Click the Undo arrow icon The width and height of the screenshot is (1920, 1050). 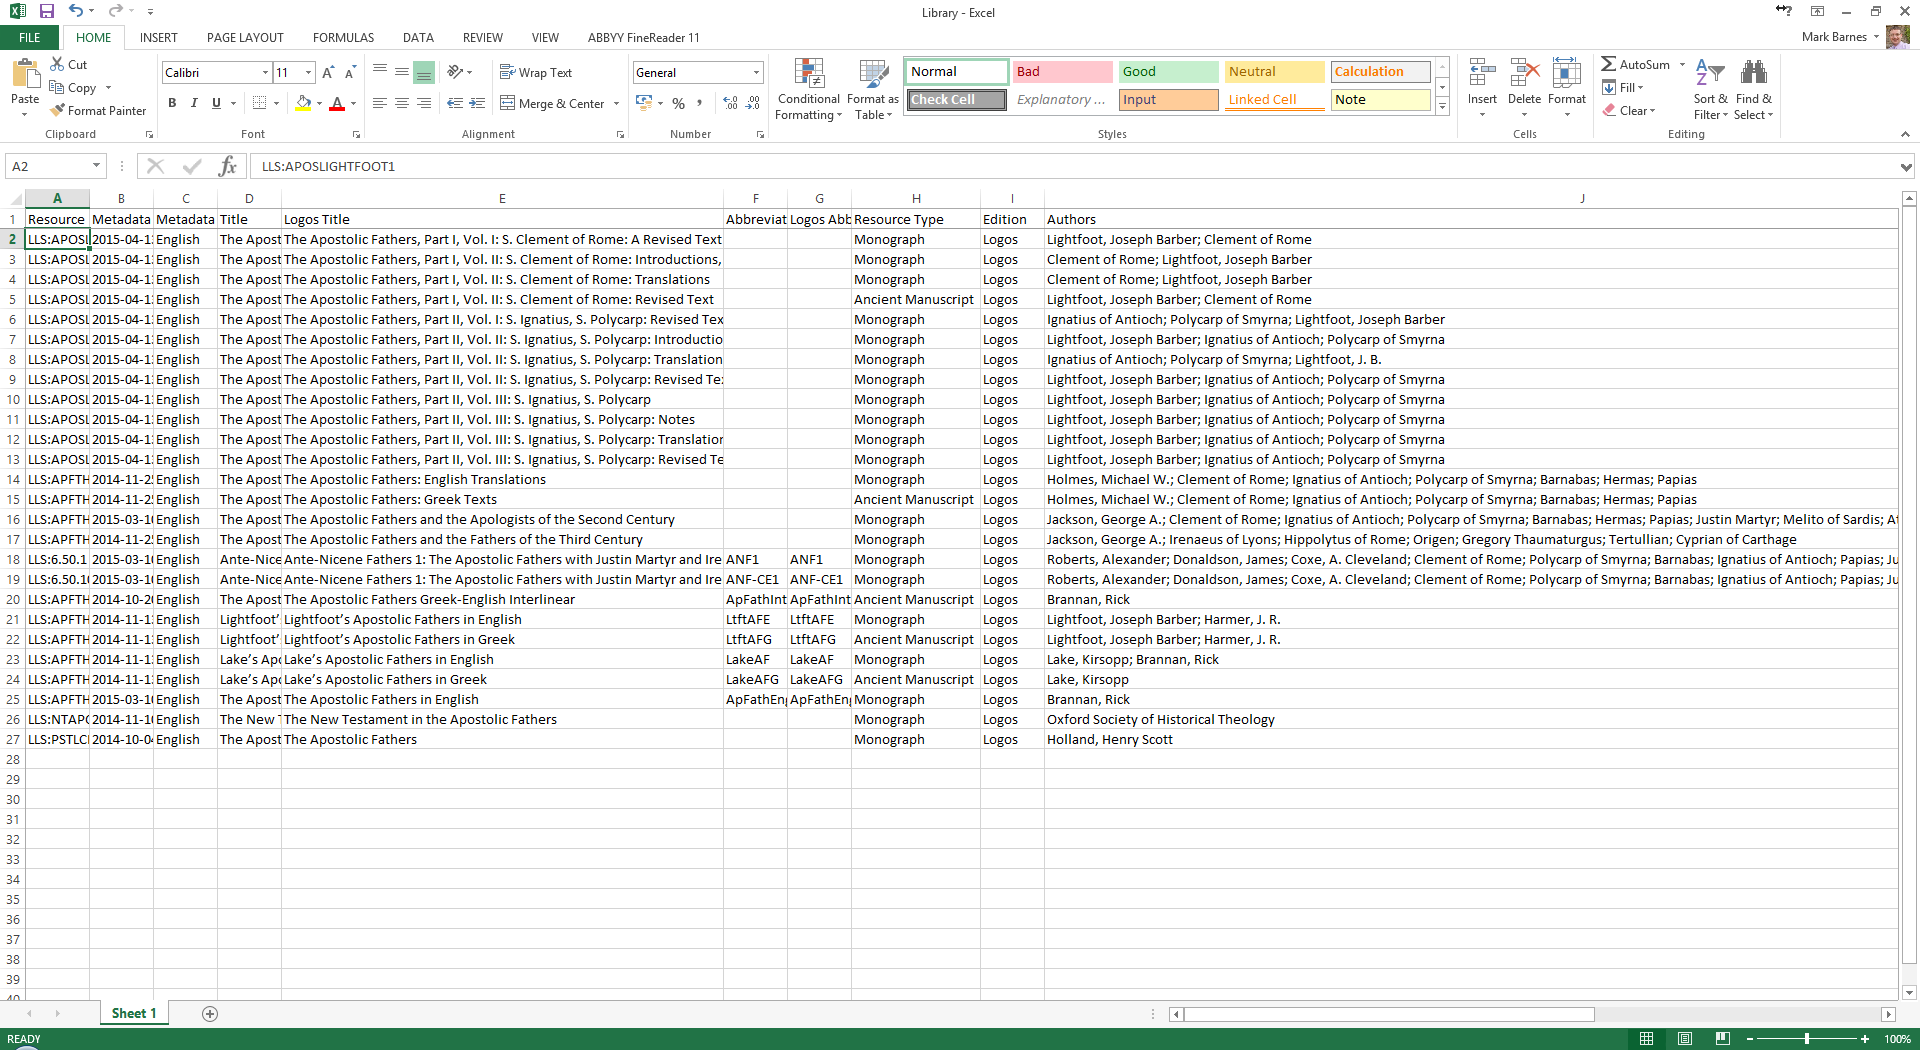(75, 11)
